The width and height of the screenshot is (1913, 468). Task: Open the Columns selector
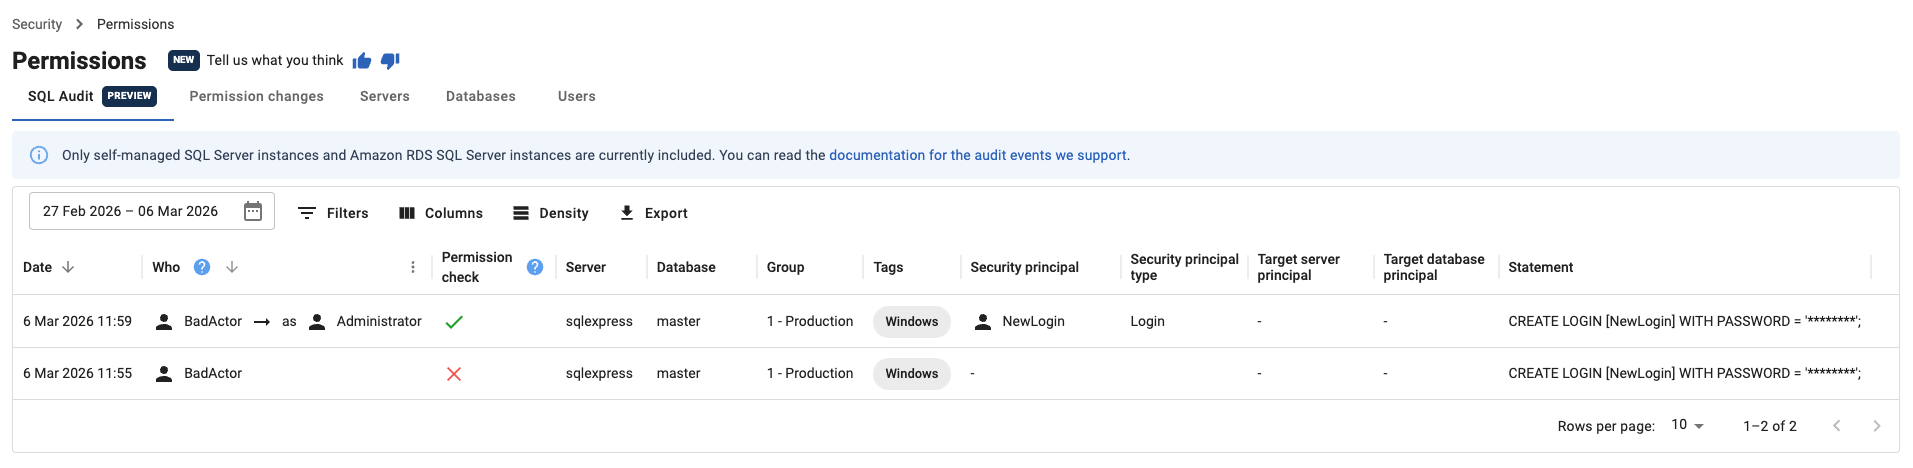coord(441,213)
